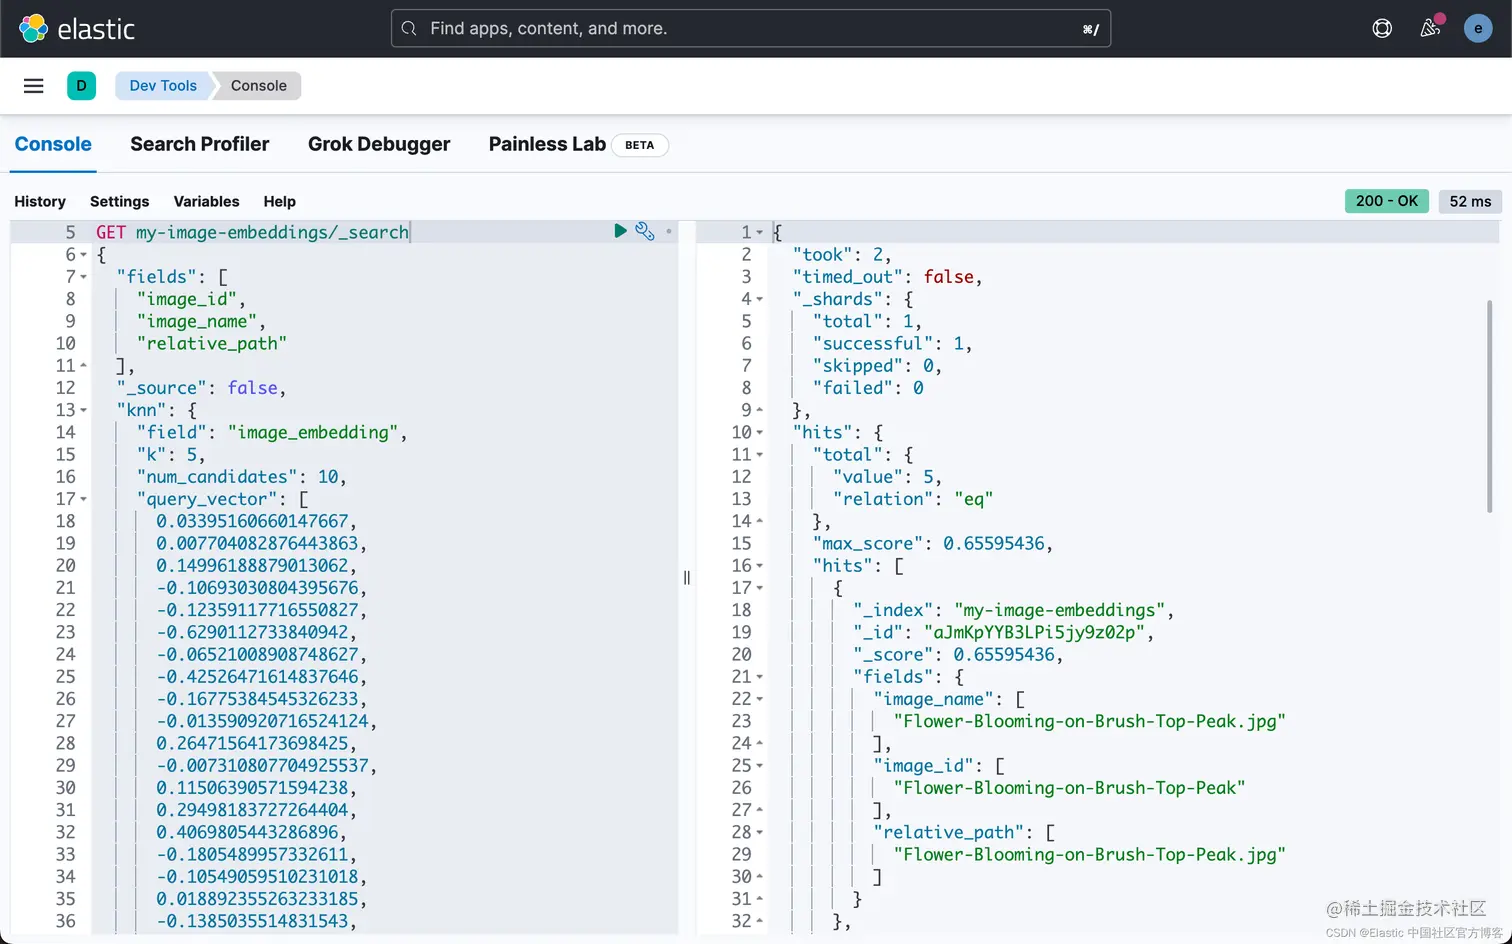Collapse outer hits object on response line 10
The image size is (1512, 944).
pos(760,432)
